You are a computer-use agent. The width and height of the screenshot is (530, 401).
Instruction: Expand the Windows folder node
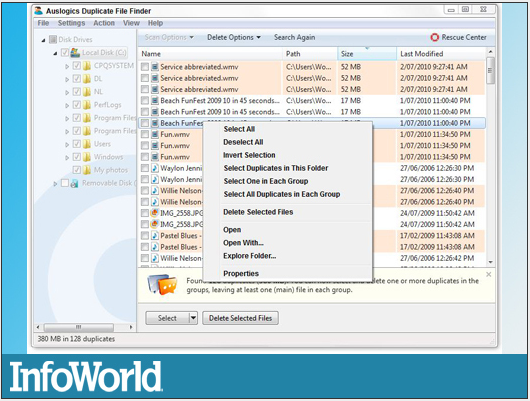click(x=67, y=158)
